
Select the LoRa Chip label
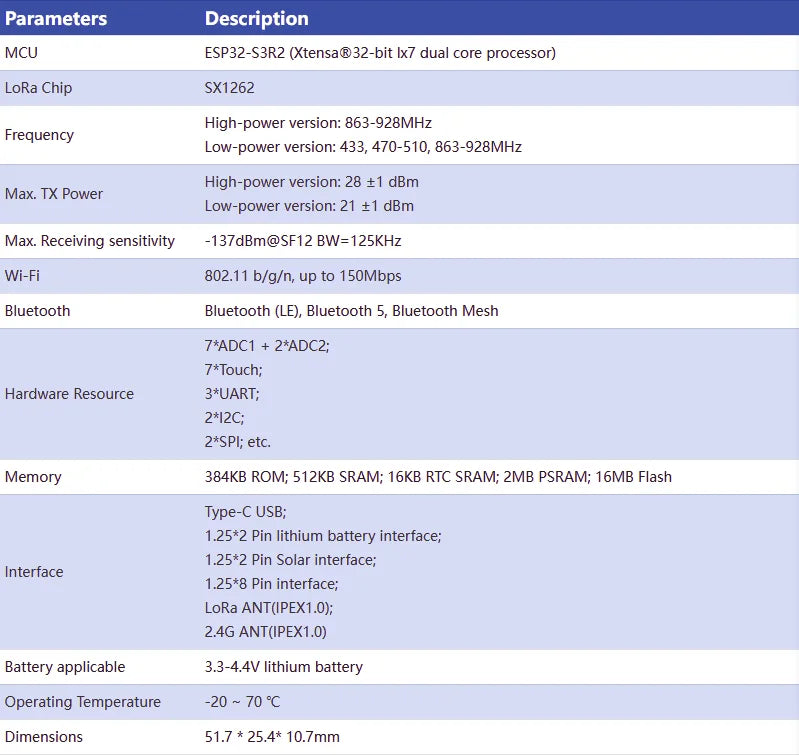click(38, 88)
